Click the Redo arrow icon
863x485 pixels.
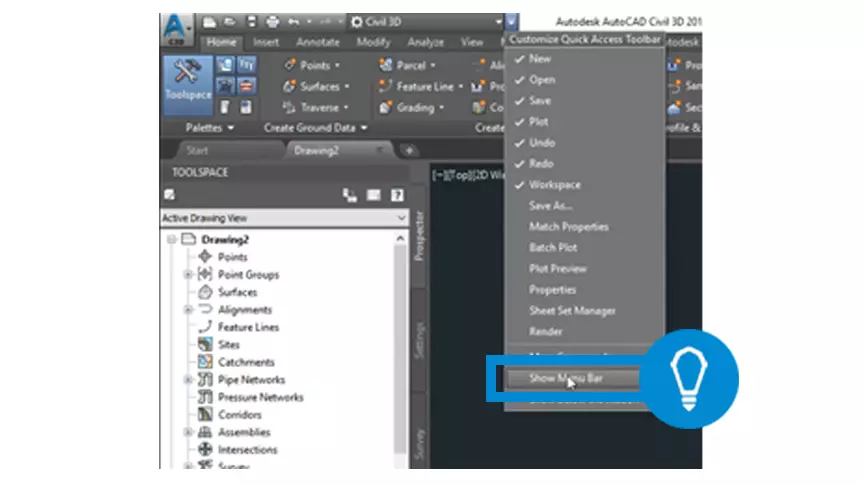click(x=325, y=22)
